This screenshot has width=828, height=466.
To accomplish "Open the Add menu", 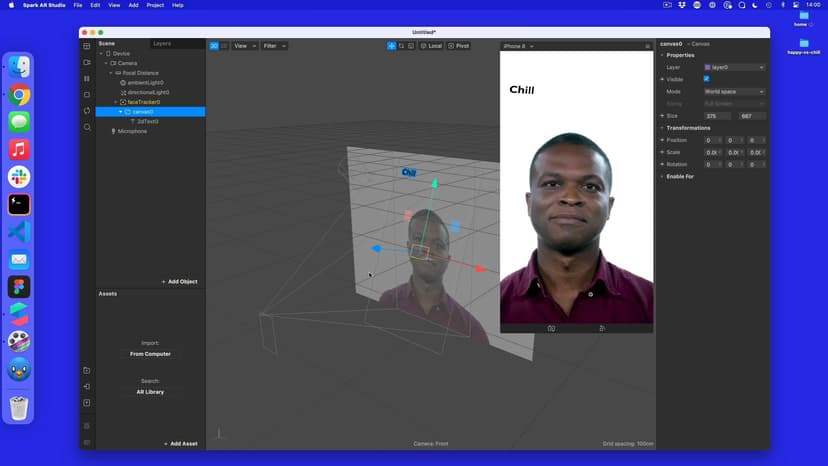I will point(134,5).
